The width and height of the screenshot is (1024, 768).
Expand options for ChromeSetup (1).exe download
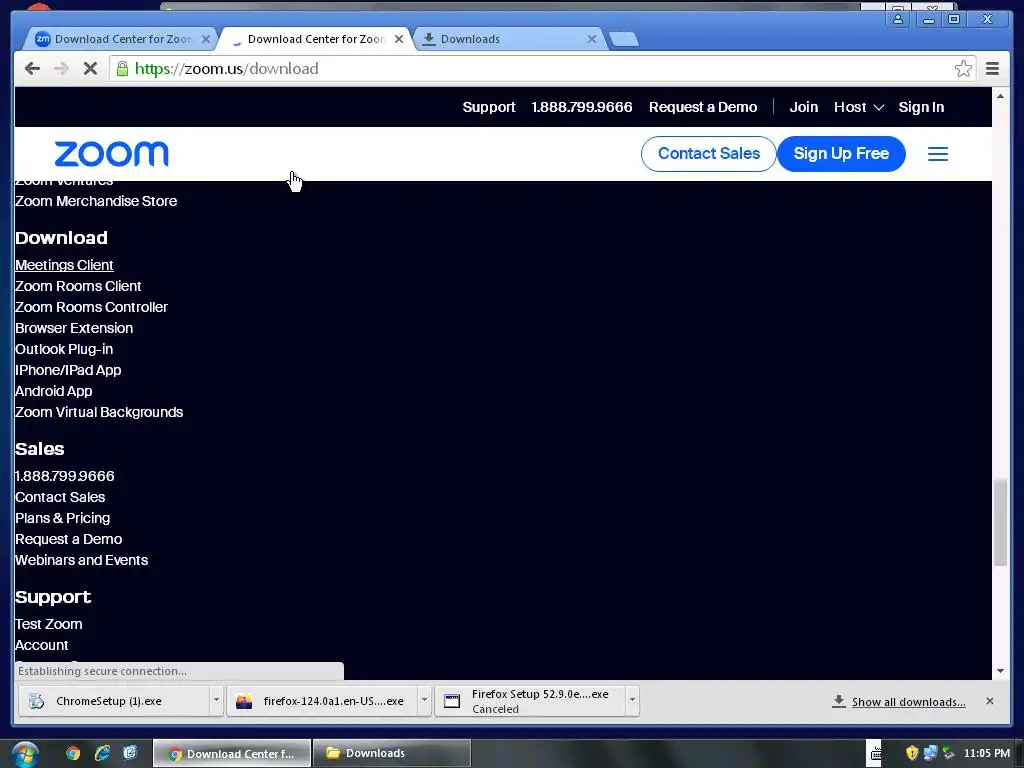216,700
